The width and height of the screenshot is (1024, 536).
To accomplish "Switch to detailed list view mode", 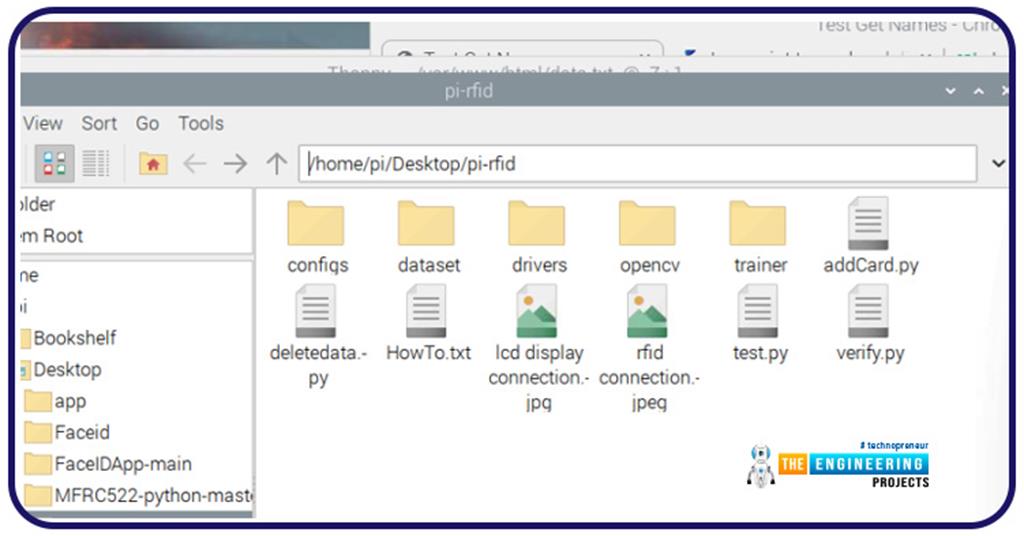I will pos(96,163).
